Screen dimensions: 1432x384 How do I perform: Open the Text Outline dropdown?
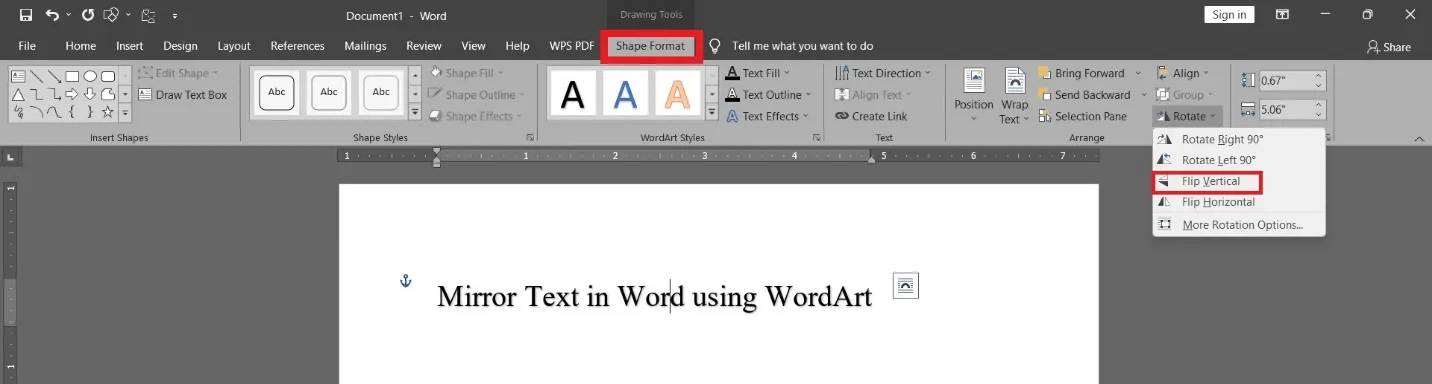[x=768, y=95]
